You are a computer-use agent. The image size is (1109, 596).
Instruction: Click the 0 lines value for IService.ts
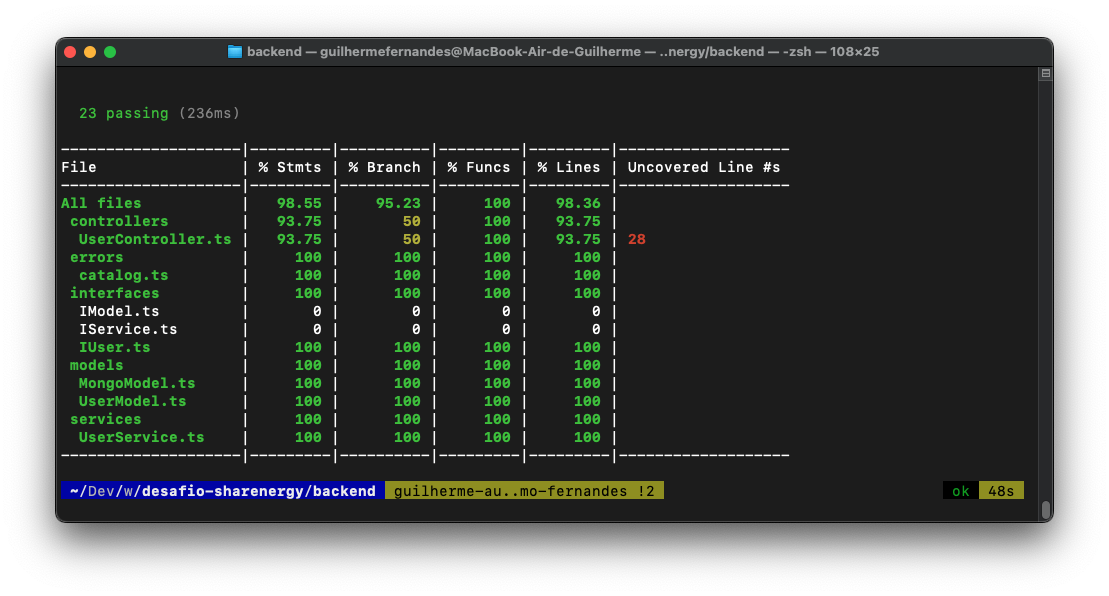[x=596, y=329]
